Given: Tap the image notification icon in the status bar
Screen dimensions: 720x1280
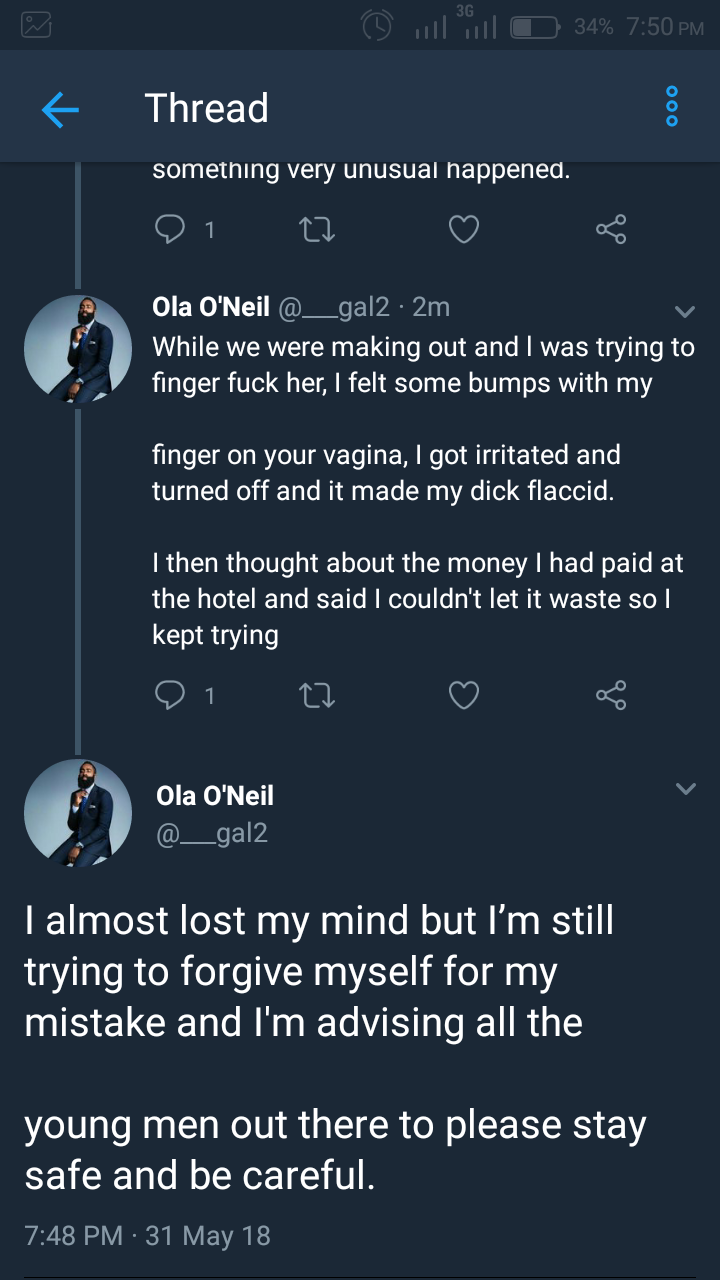Looking at the screenshot, I should coord(36,25).
